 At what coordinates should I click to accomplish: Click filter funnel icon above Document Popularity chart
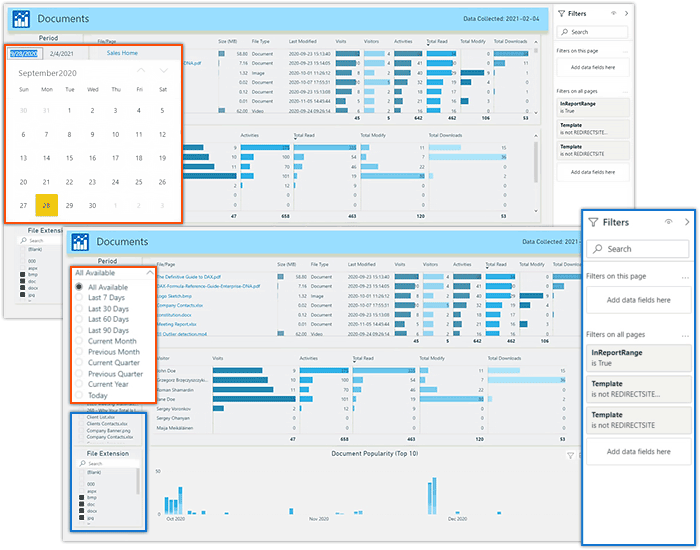[x=571, y=455]
